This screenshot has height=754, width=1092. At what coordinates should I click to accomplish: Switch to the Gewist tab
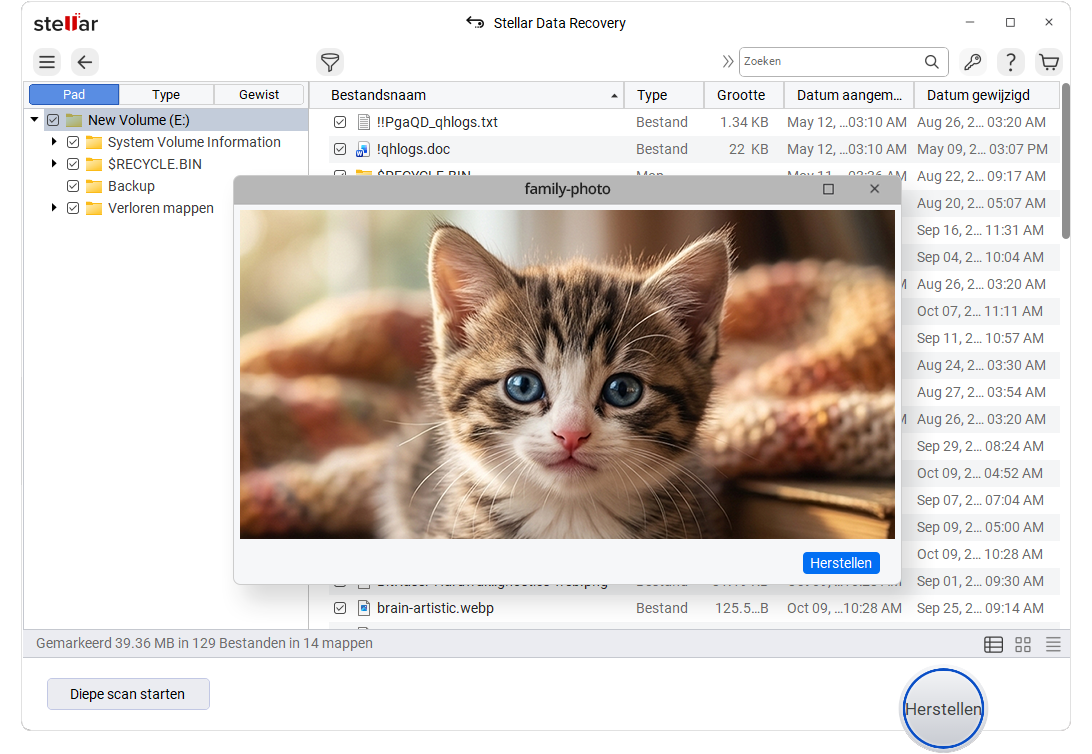coord(259,95)
